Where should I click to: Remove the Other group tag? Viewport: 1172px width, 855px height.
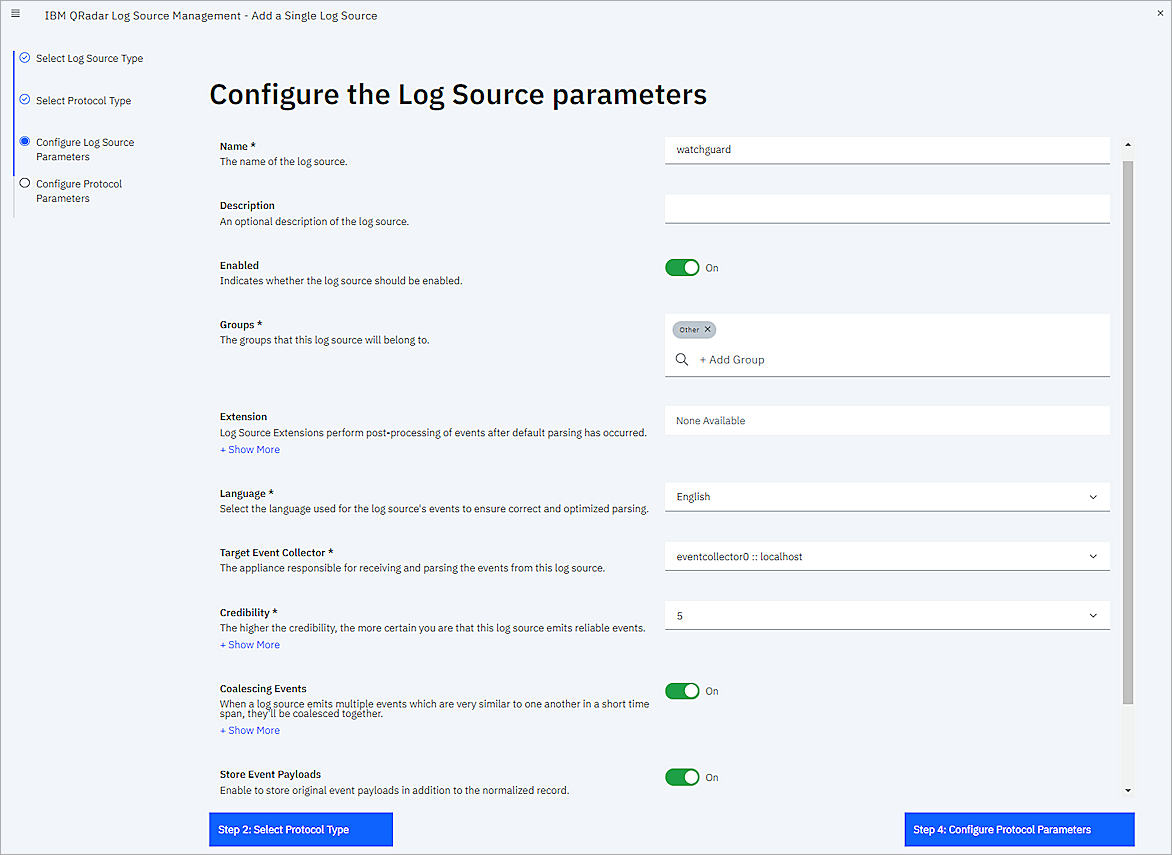click(x=707, y=329)
